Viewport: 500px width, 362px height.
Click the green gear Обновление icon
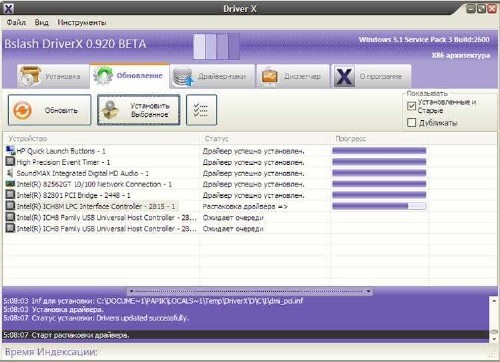pyautogui.click(x=103, y=76)
